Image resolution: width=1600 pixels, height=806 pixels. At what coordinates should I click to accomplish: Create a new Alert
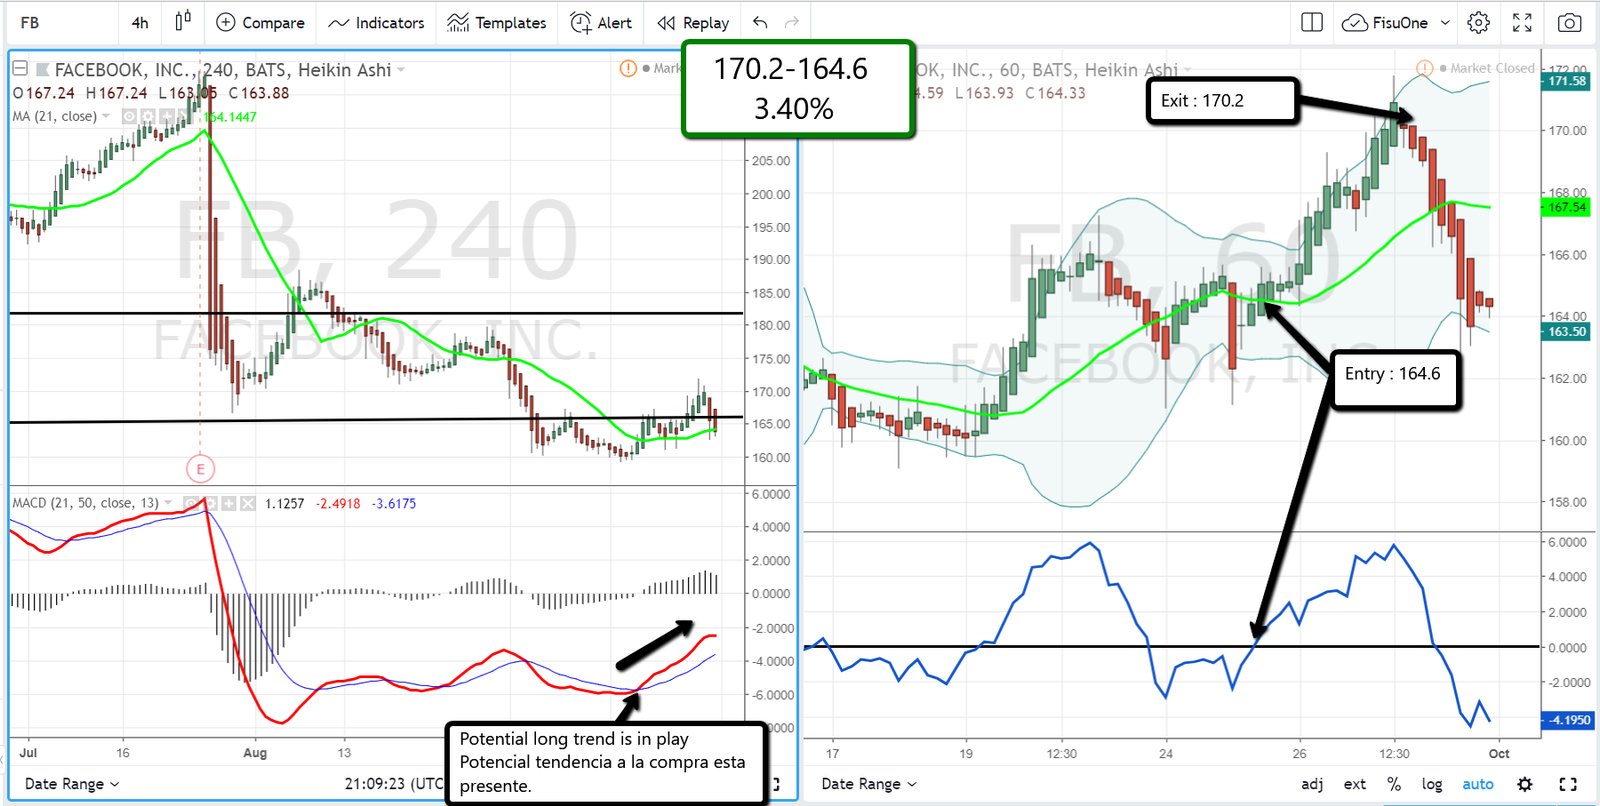pyautogui.click(x=601, y=22)
